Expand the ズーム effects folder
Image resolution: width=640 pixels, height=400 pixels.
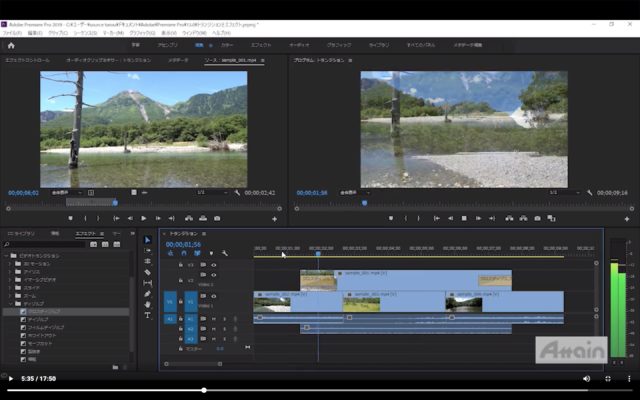(x=10, y=295)
